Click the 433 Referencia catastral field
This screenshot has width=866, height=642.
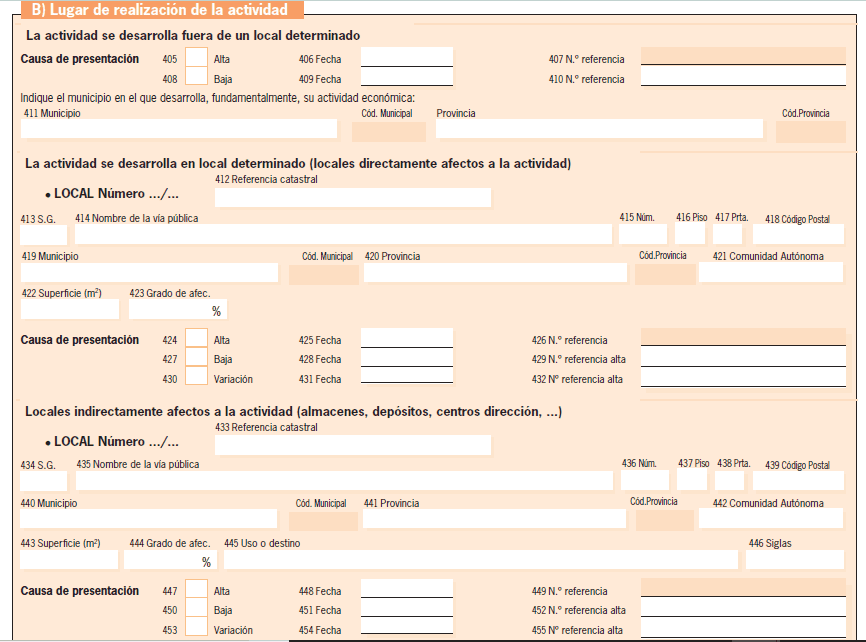click(353, 445)
